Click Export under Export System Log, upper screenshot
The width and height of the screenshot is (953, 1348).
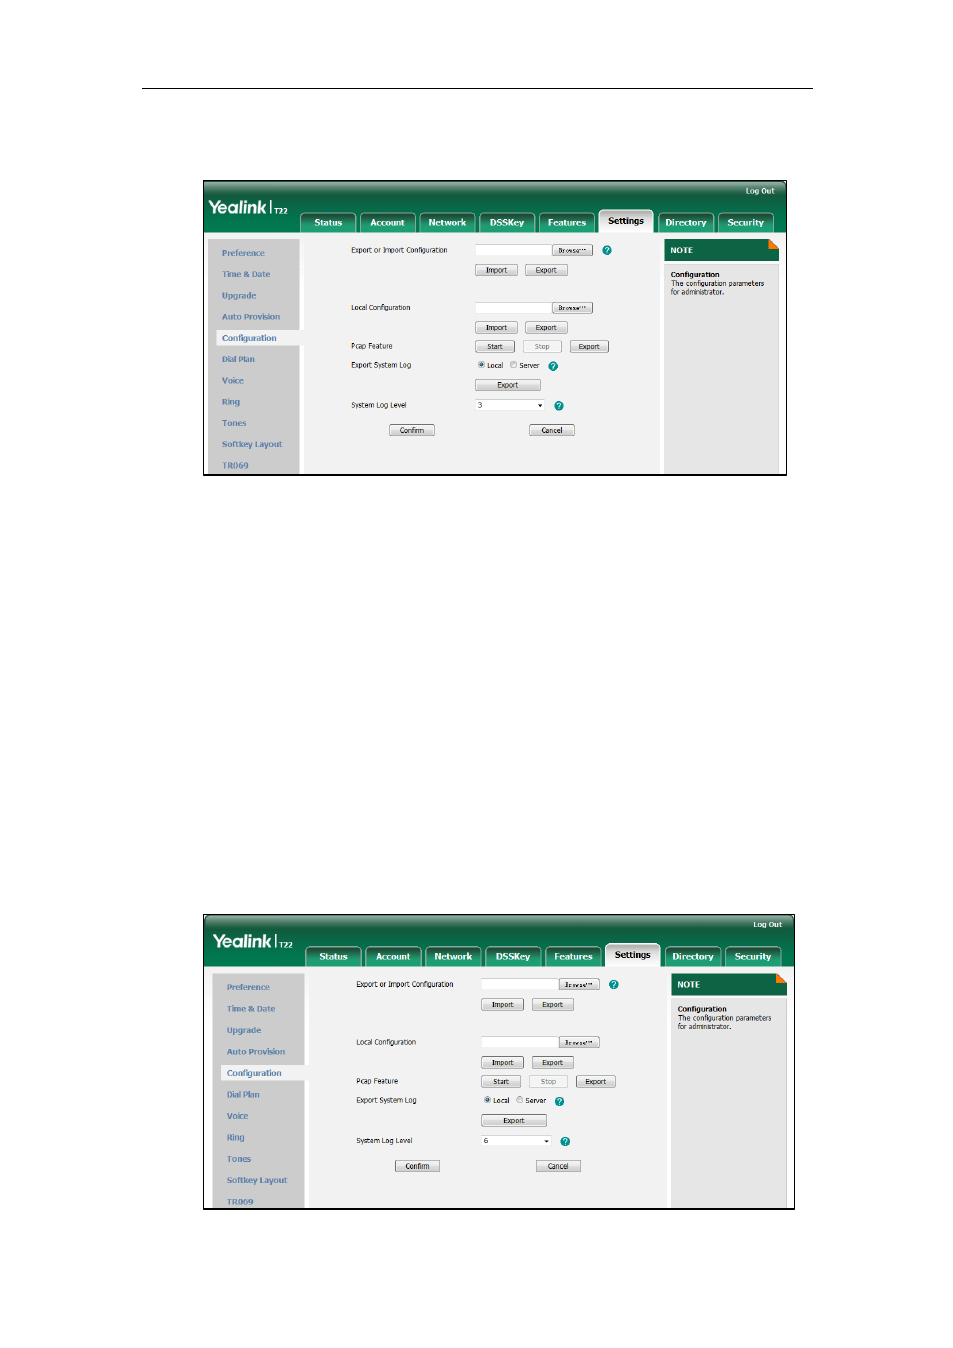[x=508, y=385]
